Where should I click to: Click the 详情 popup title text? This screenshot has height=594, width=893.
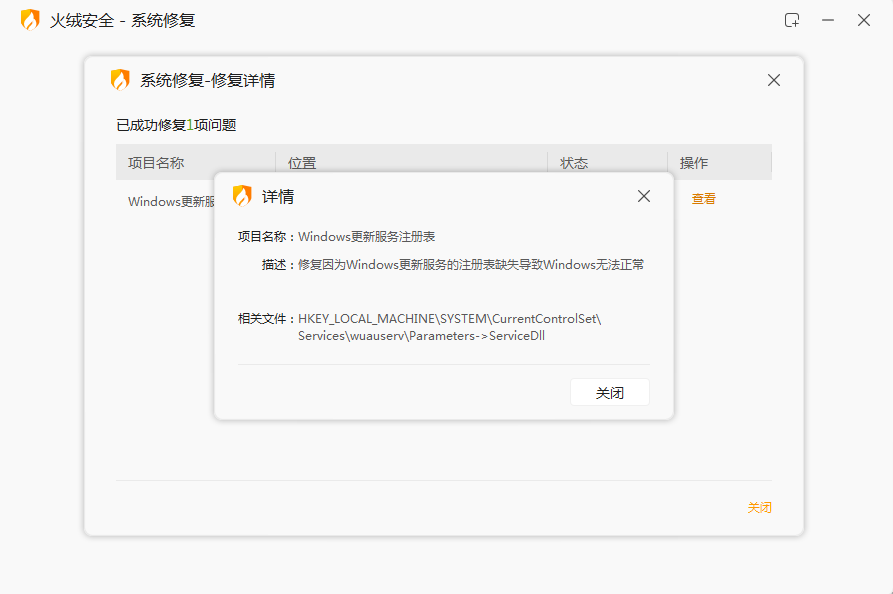(278, 196)
